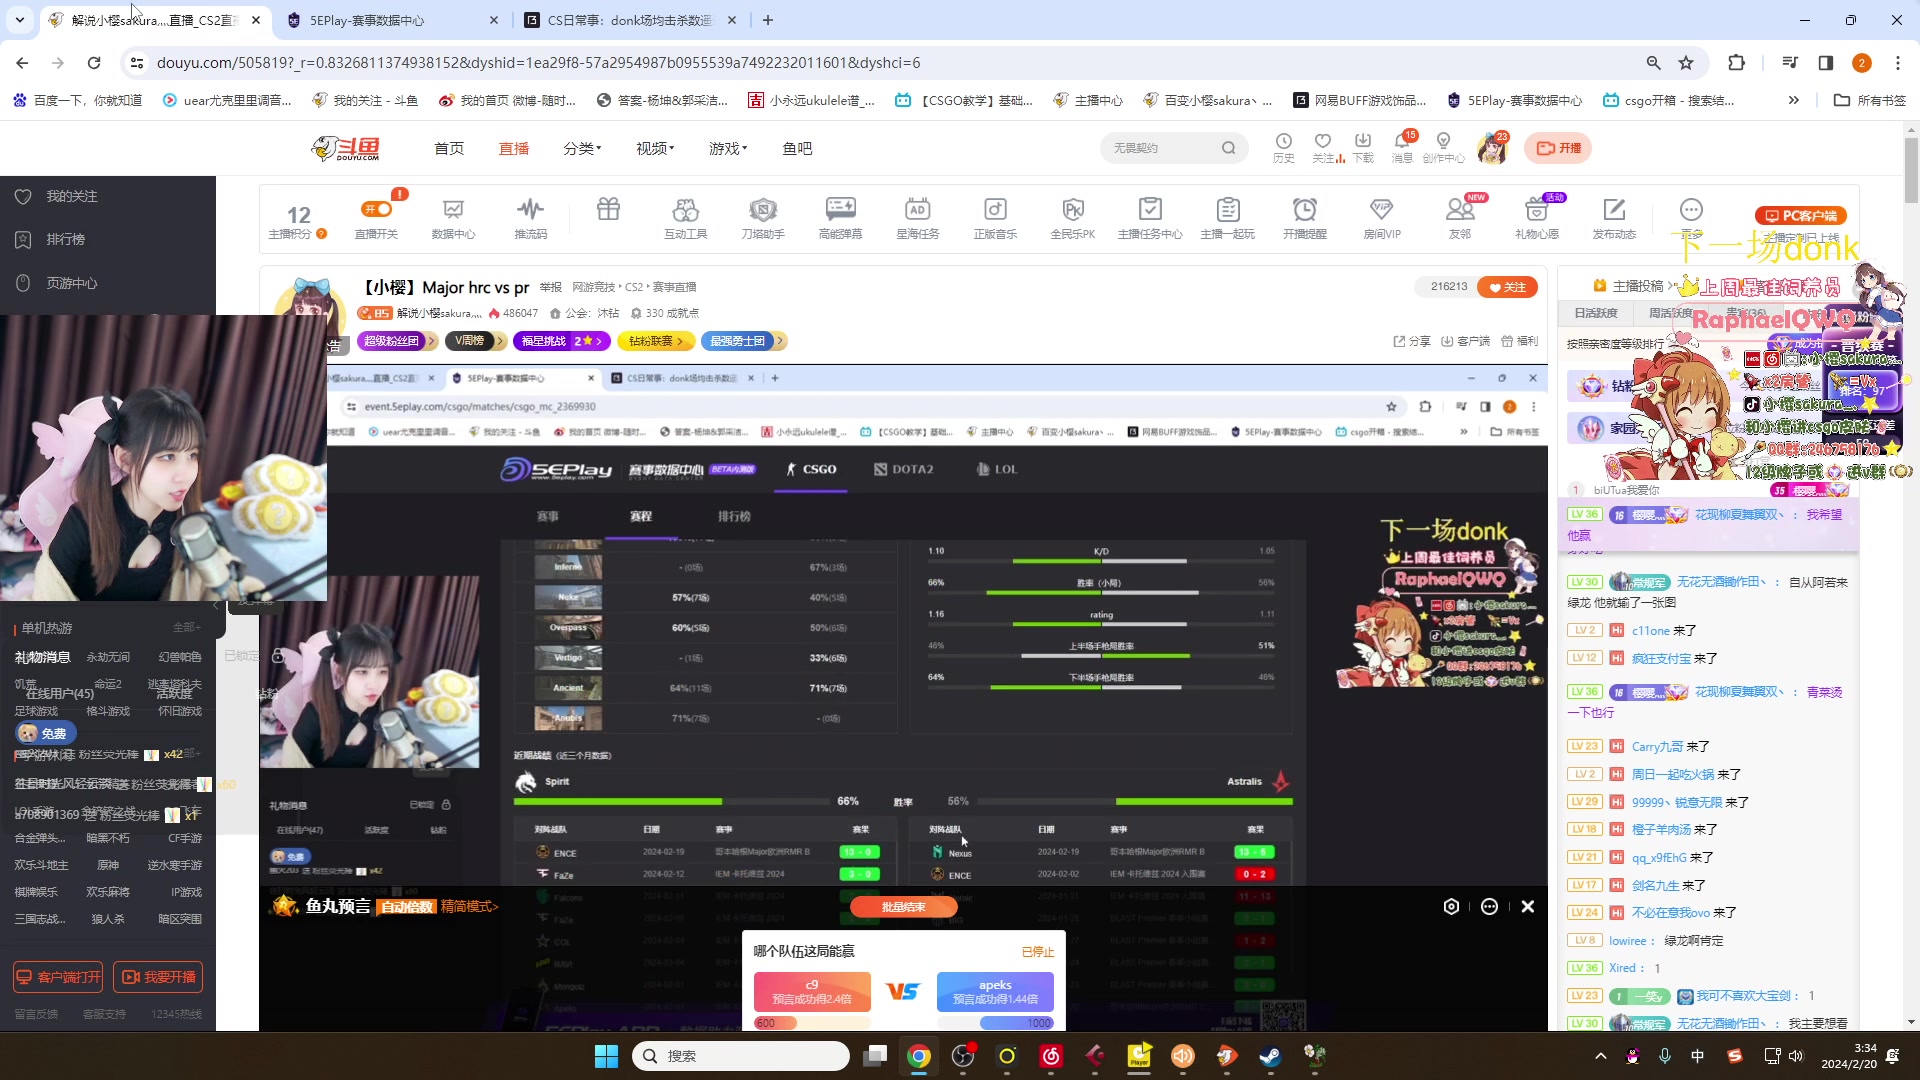Expand the 游戏 navigation dropdown
This screenshot has height=1080, width=1920.
(728, 148)
